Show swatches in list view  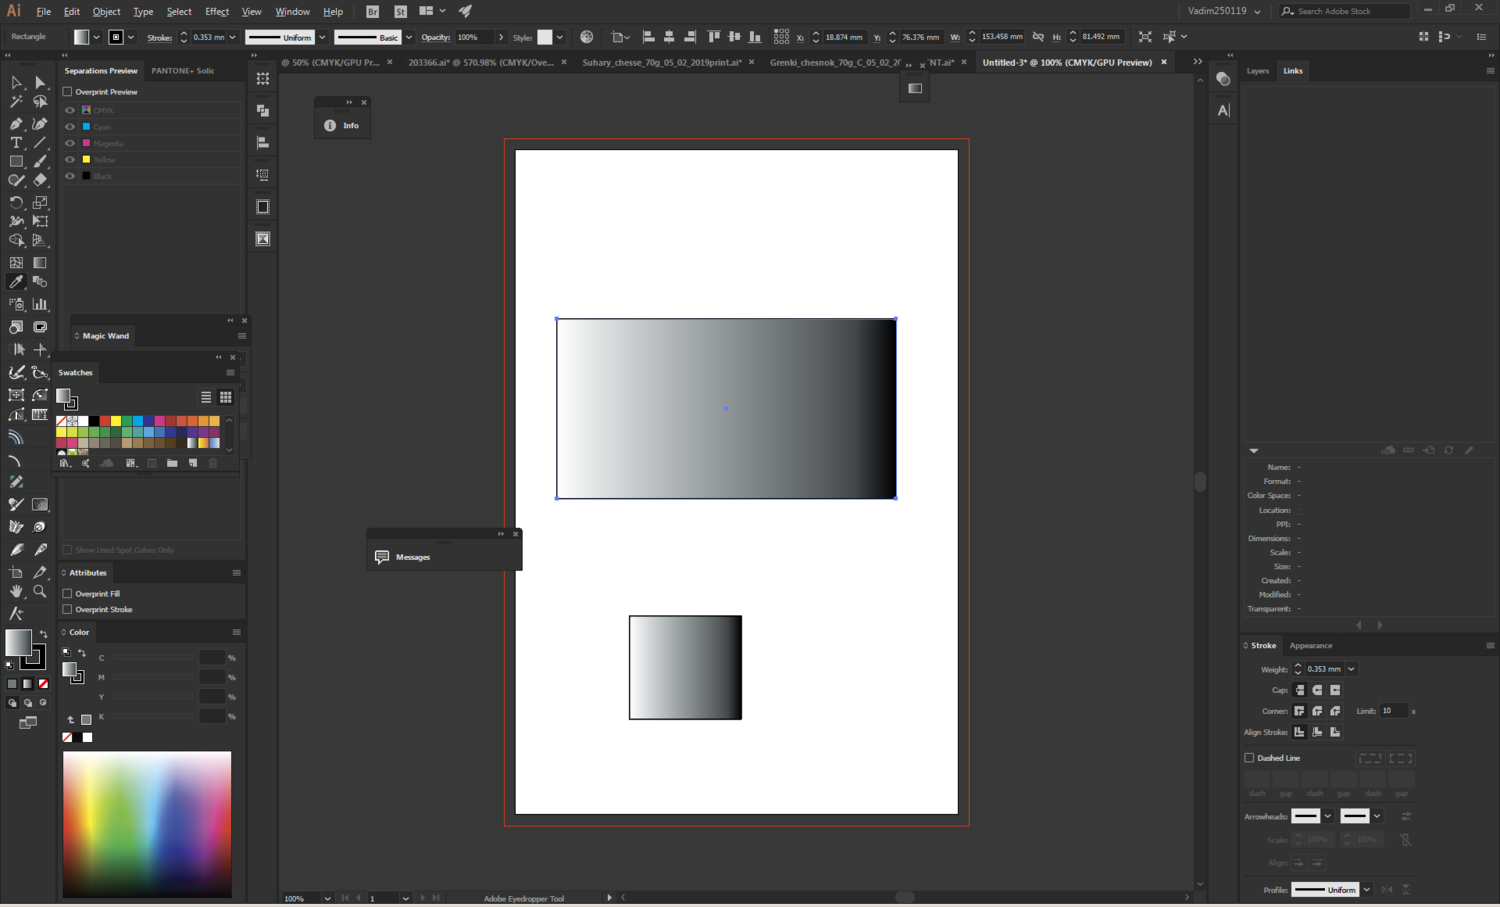206,397
